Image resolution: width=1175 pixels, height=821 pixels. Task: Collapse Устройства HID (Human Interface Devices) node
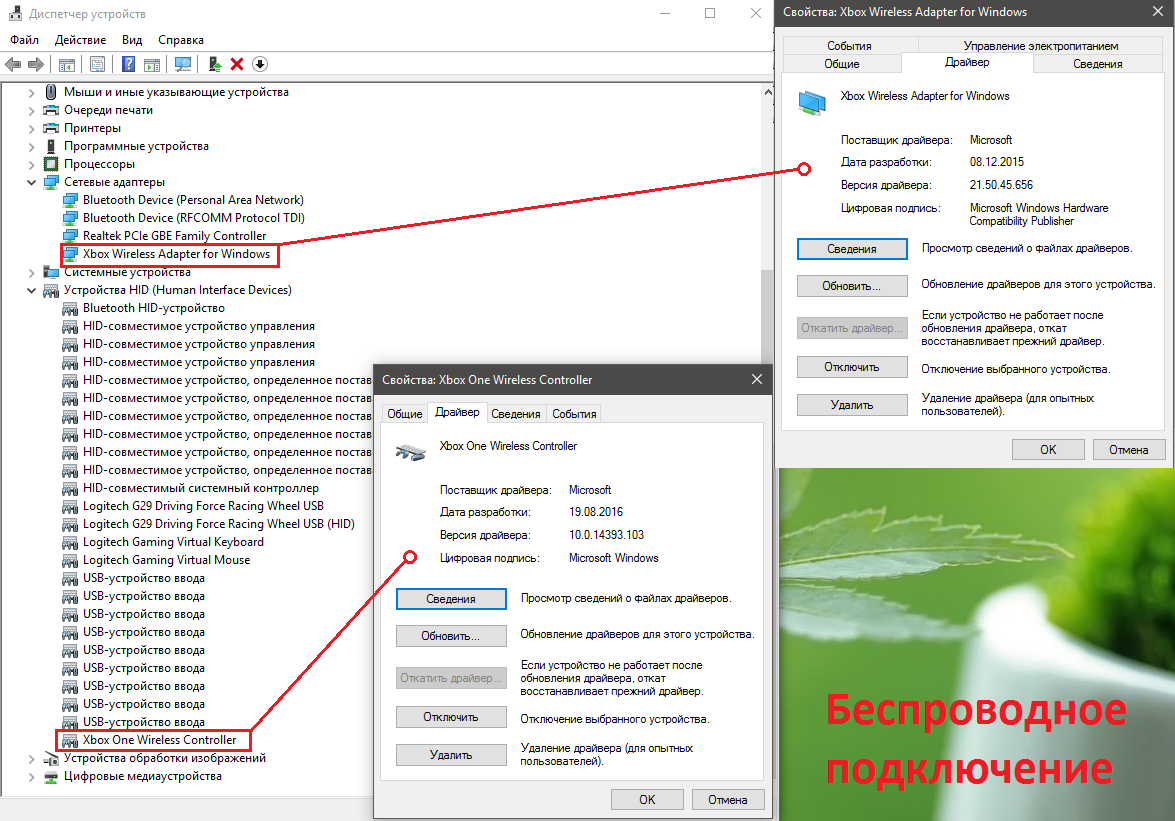[31, 291]
